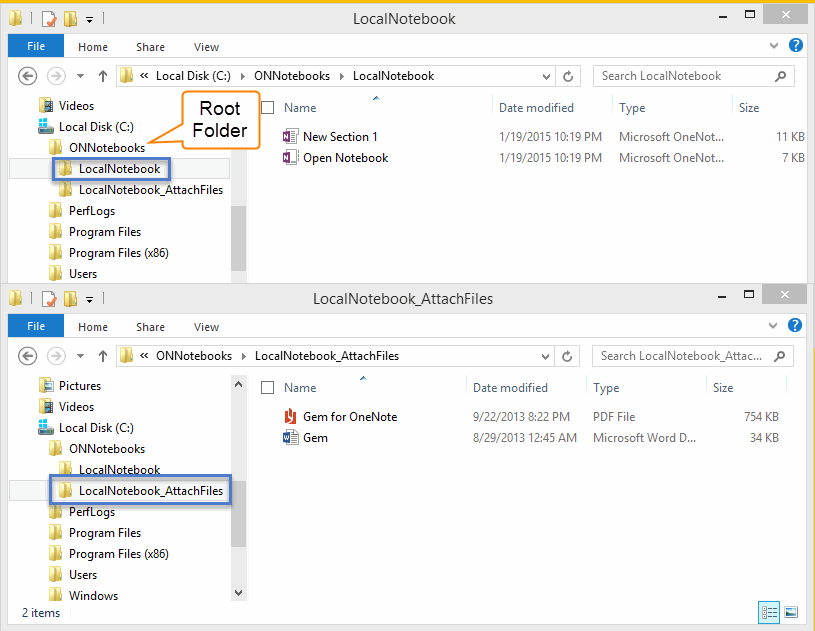Click the Help icon in top window
The image size is (815, 631).
(796, 46)
